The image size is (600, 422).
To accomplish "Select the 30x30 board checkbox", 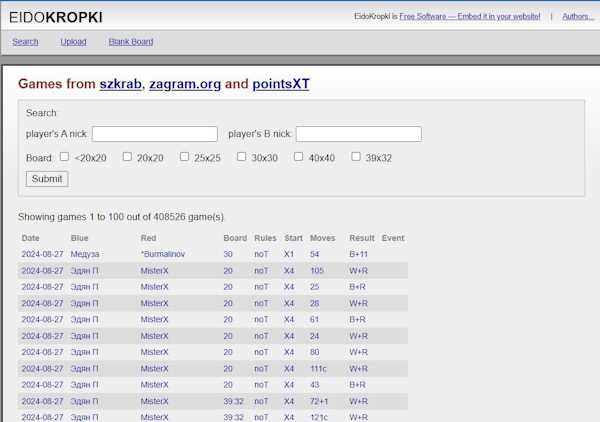I will [x=241, y=157].
